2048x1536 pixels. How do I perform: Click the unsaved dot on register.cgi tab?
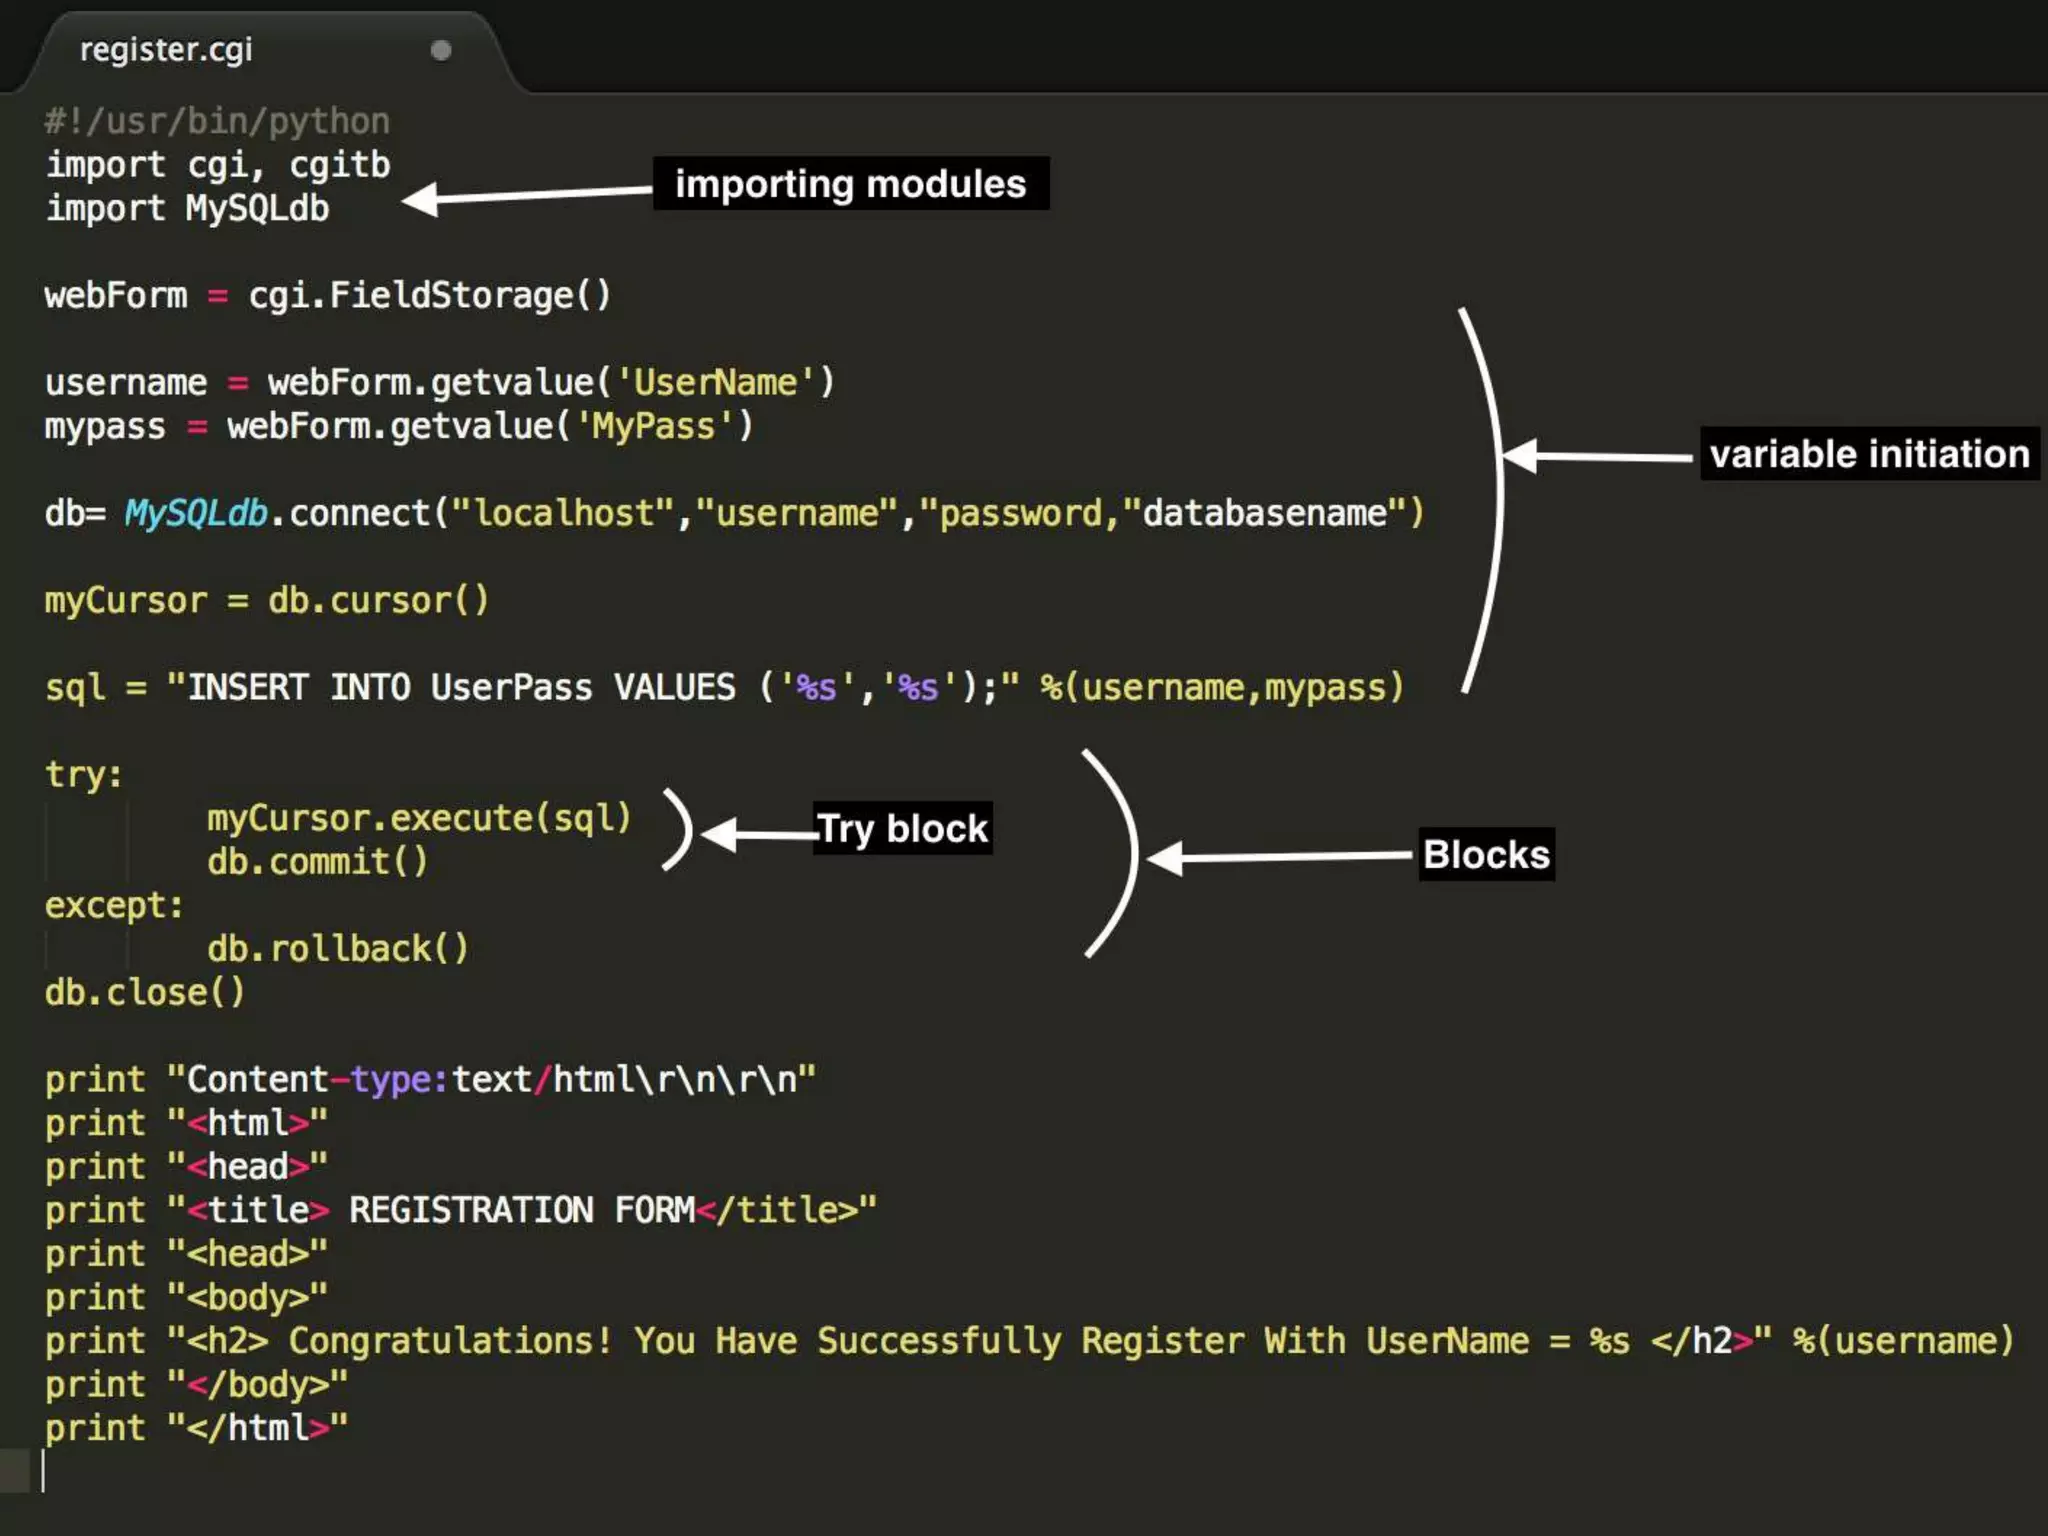(441, 50)
